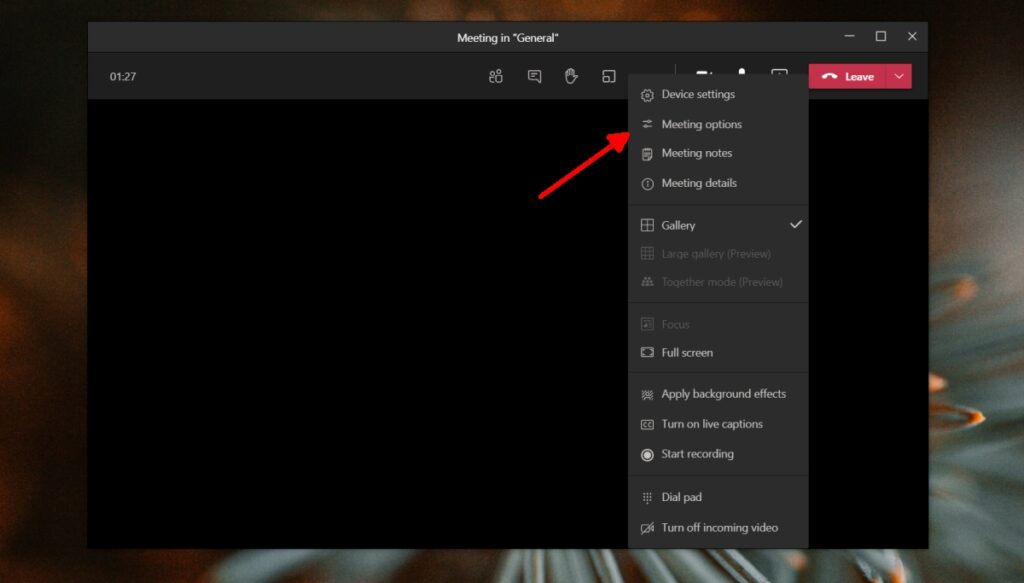Expand the Leave button dropdown
Image resolution: width=1024 pixels, height=583 pixels.
point(898,76)
